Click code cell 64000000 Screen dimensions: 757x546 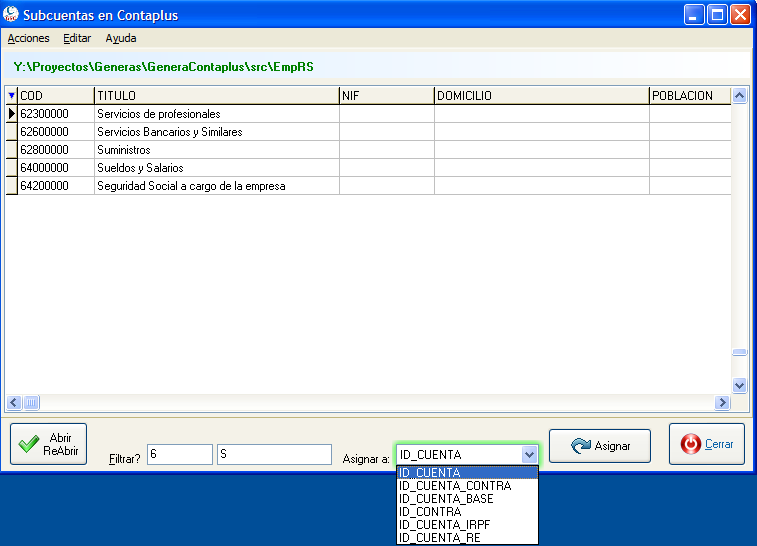56,168
